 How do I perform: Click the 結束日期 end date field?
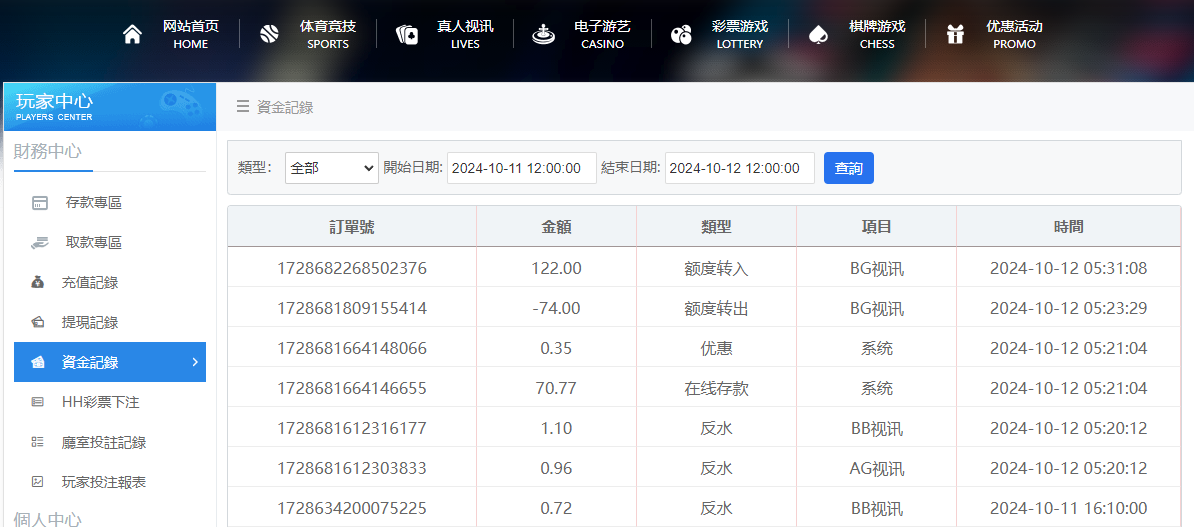[x=739, y=168]
